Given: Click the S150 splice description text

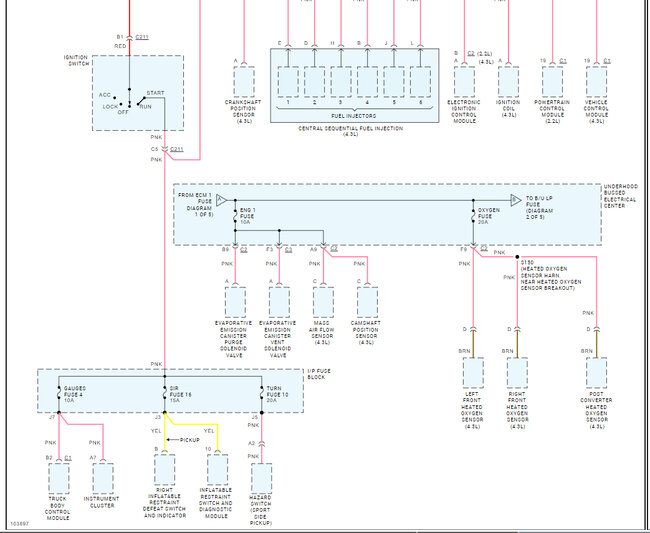Looking at the screenshot, I should pyautogui.click(x=551, y=275).
